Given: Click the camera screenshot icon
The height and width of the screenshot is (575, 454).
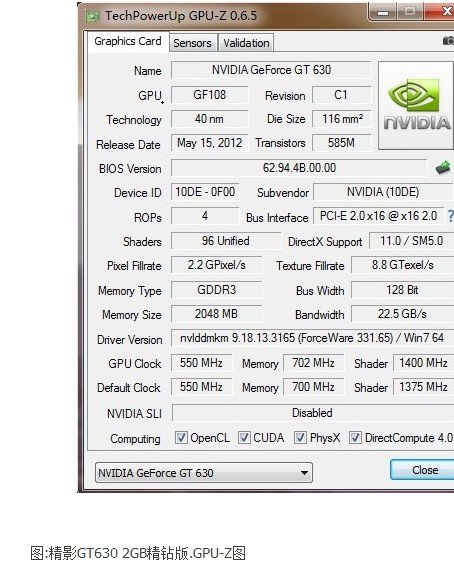Looking at the screenshot, I should (x=448, y=41).
